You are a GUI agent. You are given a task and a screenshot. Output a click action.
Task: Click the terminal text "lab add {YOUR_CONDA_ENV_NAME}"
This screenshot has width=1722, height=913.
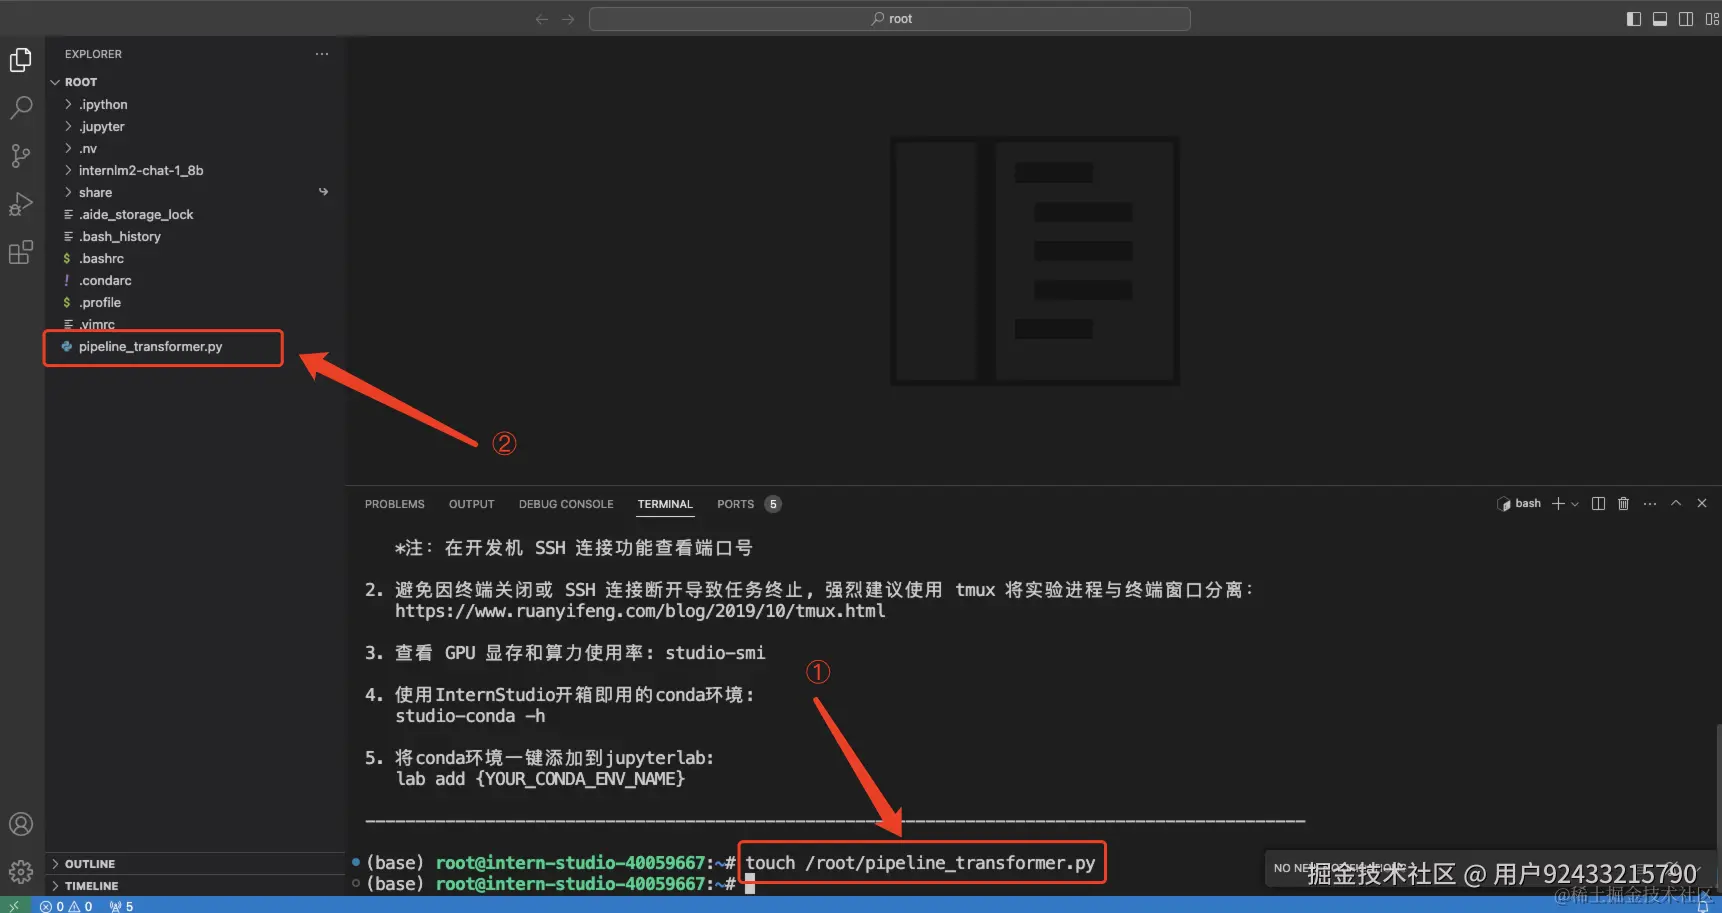pos(540,779)
